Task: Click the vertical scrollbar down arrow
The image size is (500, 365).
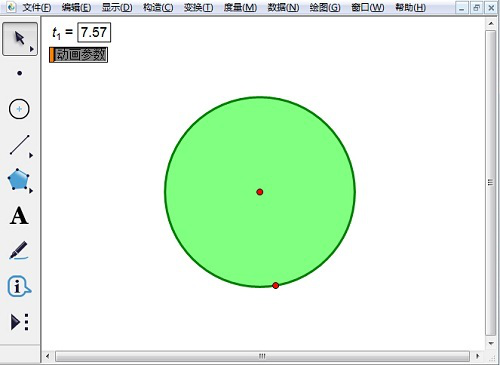Action: [491, 343]
